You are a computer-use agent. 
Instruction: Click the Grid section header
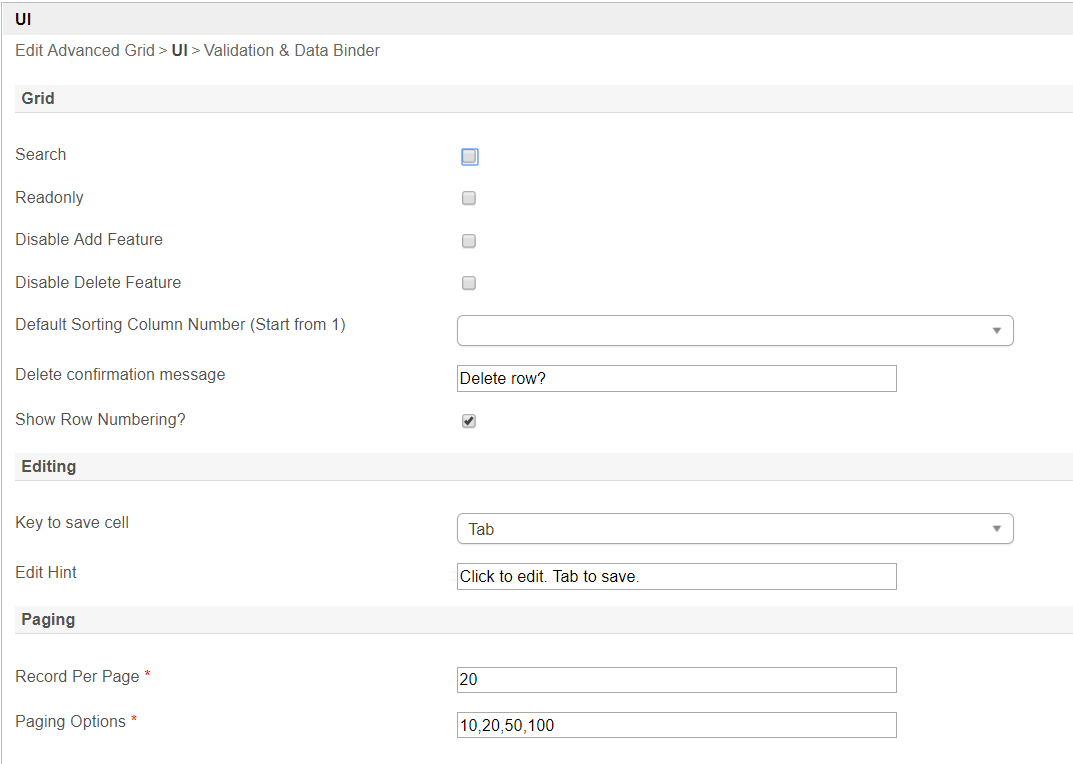[38, 99]
